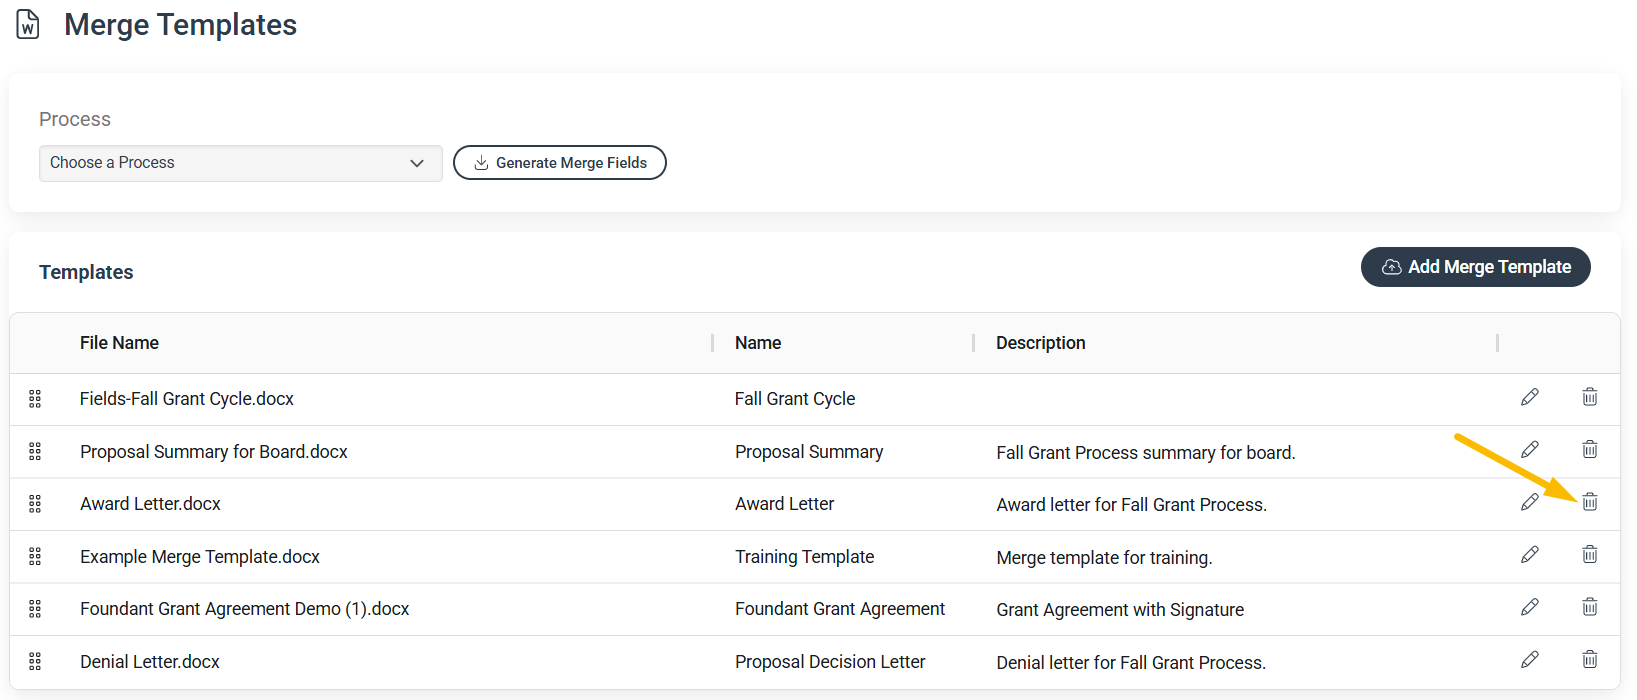Edit the Fall Grant Cycle template
Screen dimensions: 1637x700
[1529, 397]
